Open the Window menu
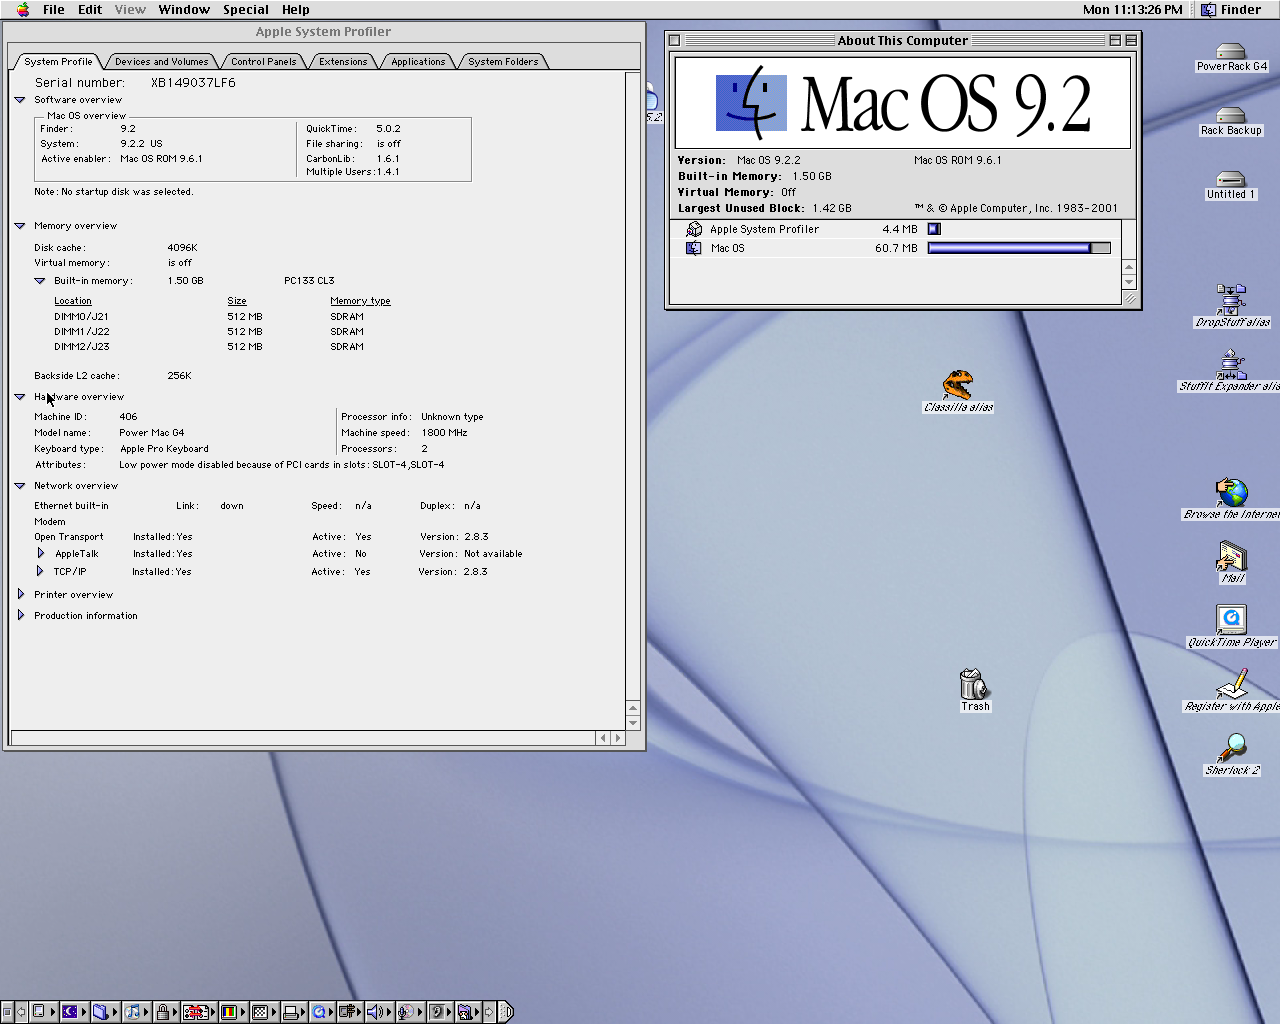Screen dimensions: 1280x1024 click(x=184, y=10)
